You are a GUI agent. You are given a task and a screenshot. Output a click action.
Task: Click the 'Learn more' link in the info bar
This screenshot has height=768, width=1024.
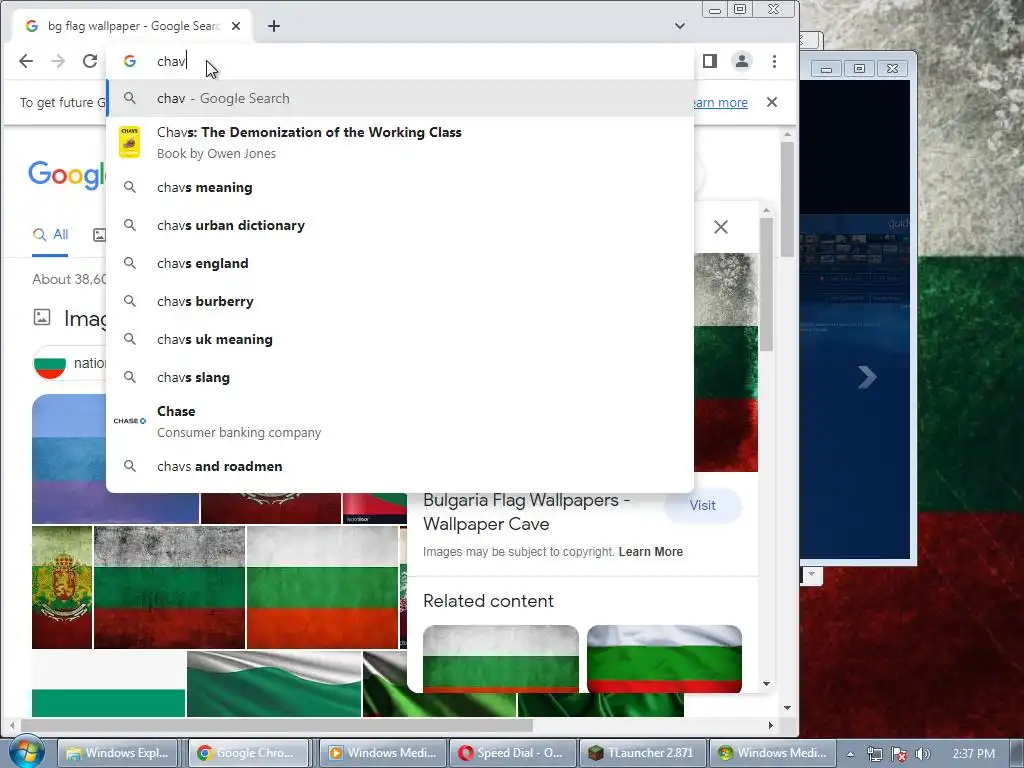(719, 103)
